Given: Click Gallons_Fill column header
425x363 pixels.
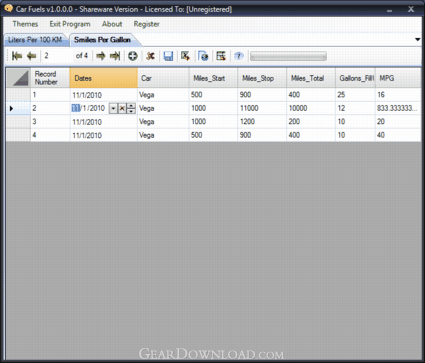Looking at the screenshot, I should pos(356,78).
